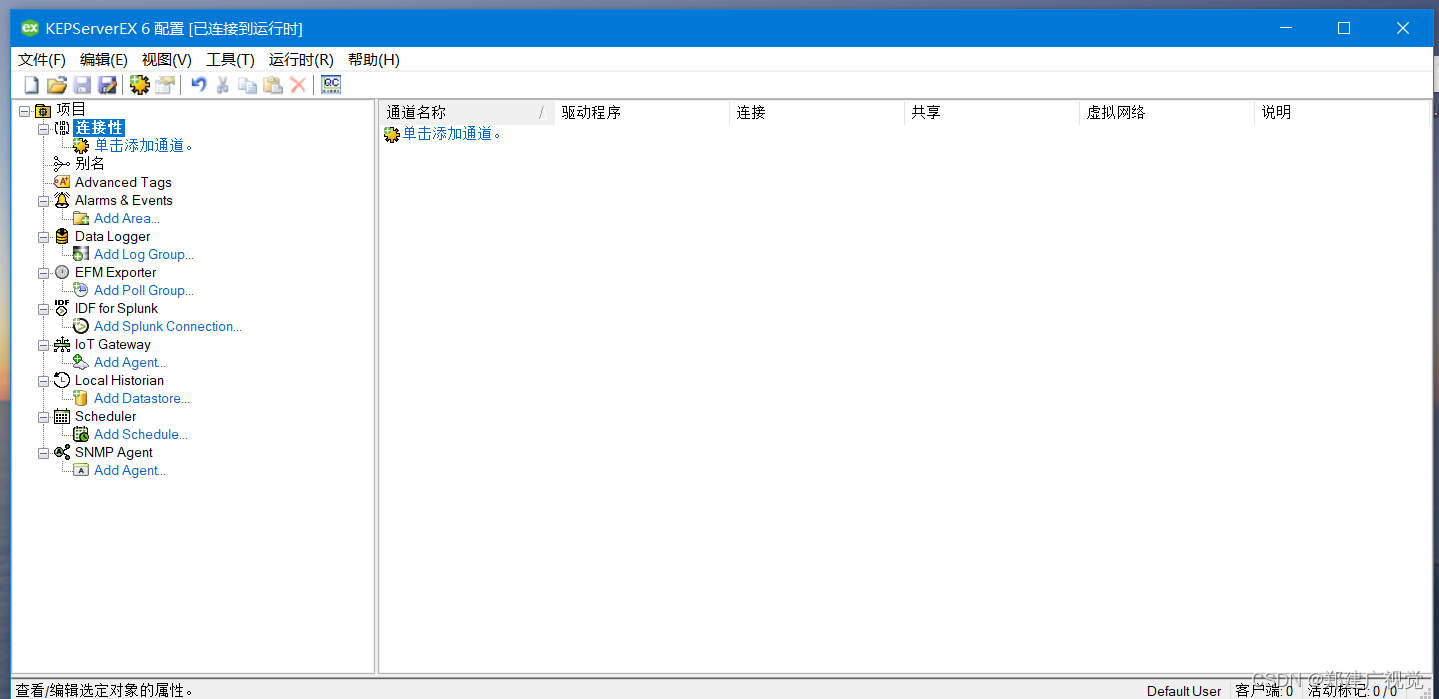1439x699 pixels.
Task: Select the Advanced Tags label
Action: 123,182
